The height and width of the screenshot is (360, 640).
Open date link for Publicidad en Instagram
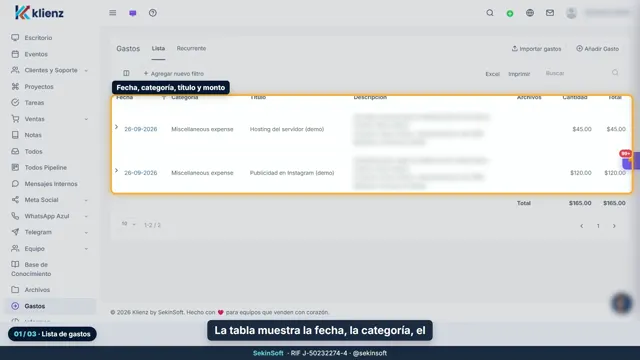coord(140,173)
